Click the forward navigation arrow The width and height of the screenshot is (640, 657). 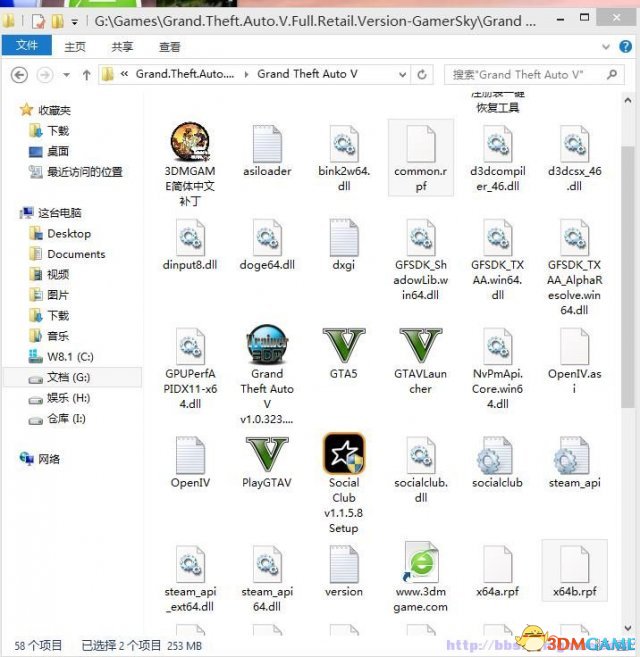[45, 75]
